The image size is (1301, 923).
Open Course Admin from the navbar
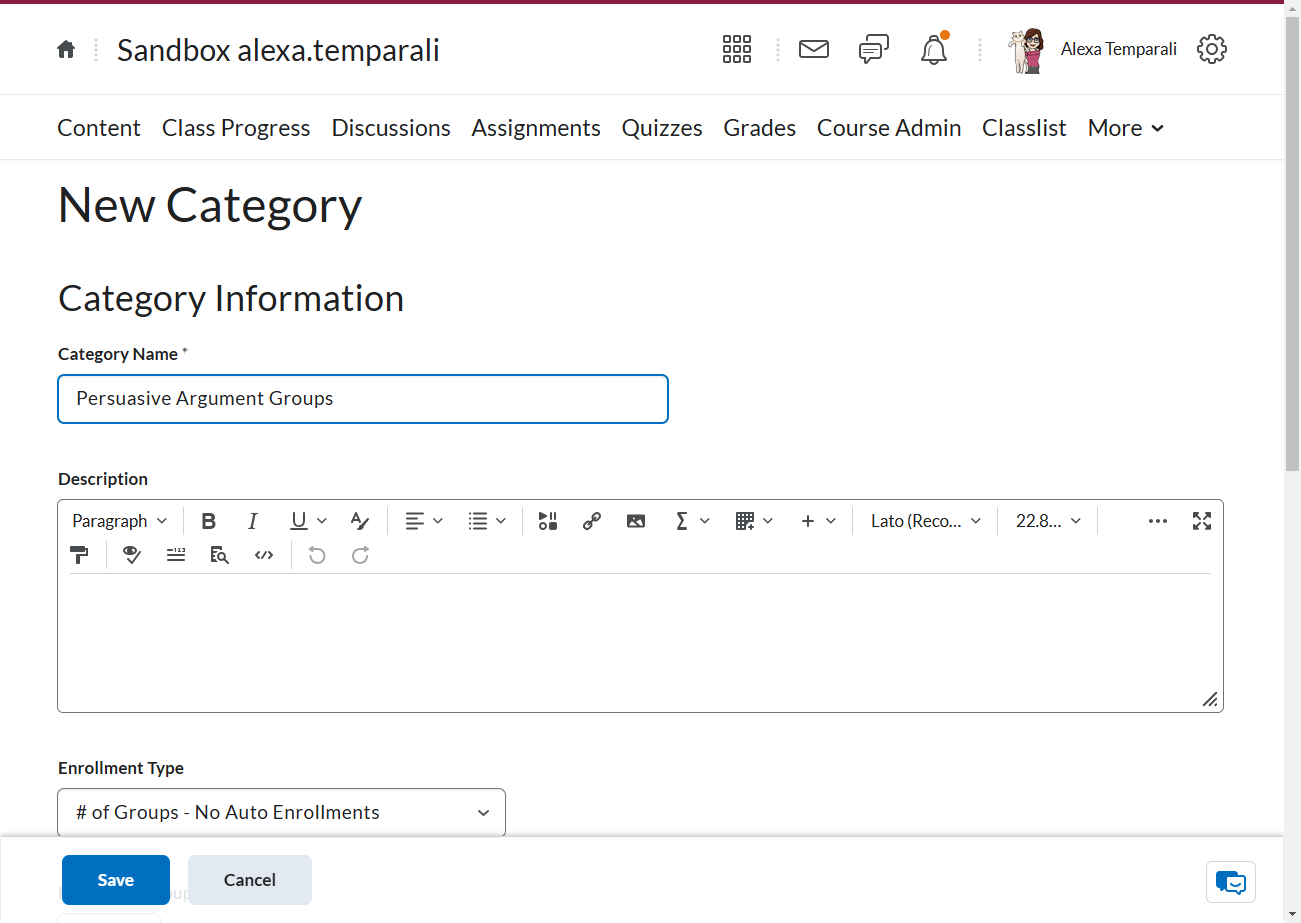point(889,128)
